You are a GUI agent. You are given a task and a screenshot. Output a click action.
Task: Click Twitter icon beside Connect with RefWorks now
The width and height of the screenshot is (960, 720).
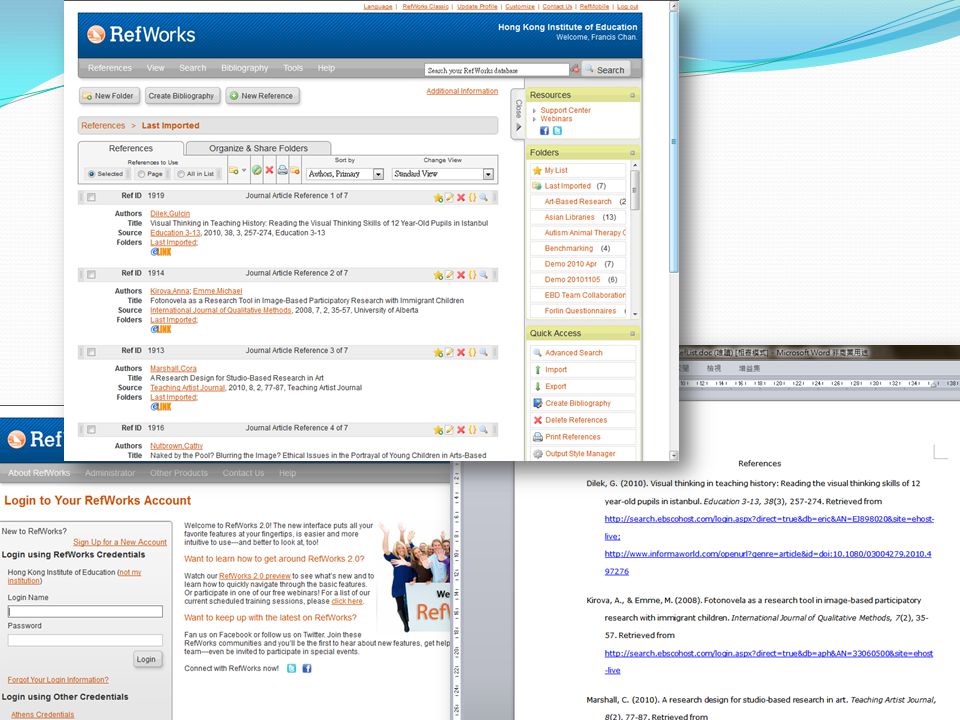point(291,669)
